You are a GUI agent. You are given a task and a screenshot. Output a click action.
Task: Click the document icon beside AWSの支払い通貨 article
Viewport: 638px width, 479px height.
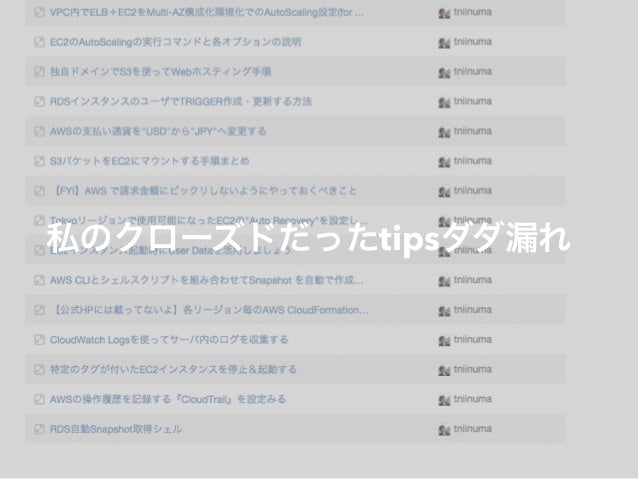click(x=39, y=131)
